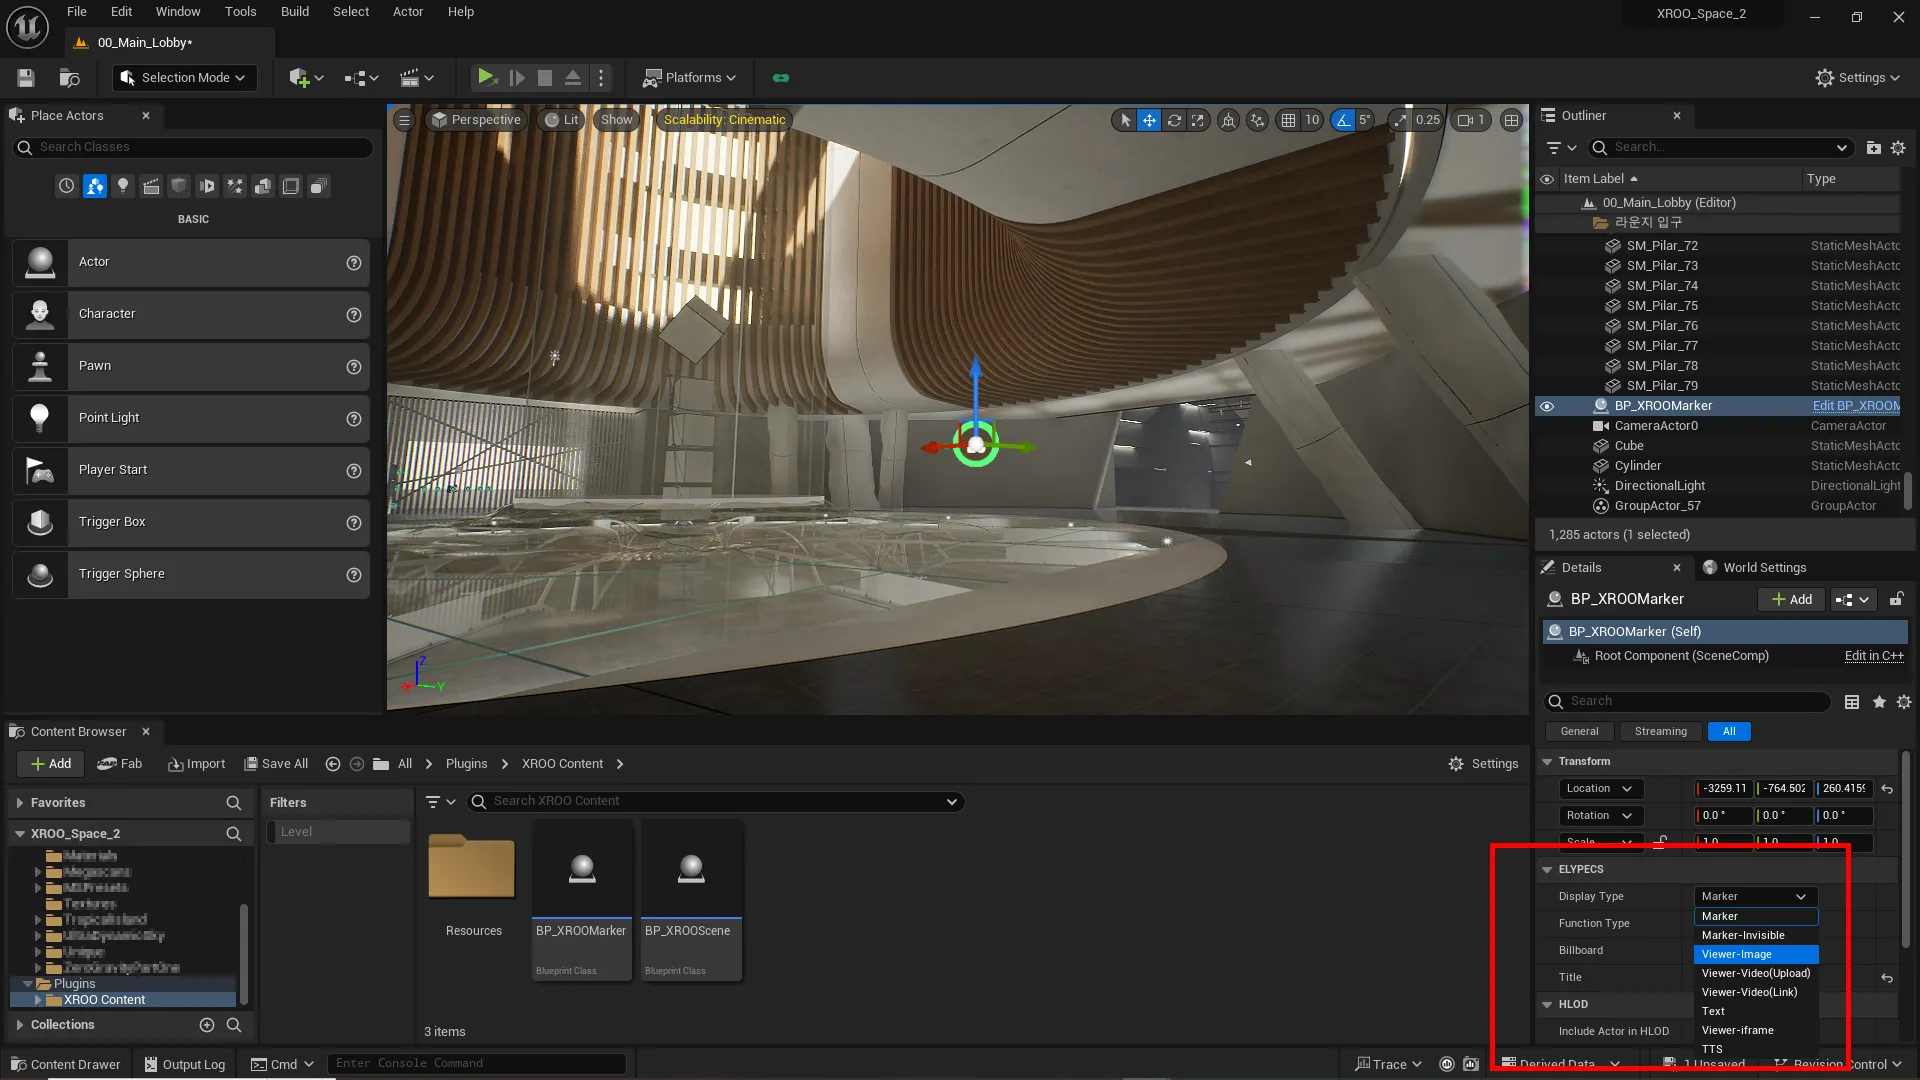1920x1080 pixels.
Task: Open the Selection Mode dropdown
Action: [x=185, y=78]
